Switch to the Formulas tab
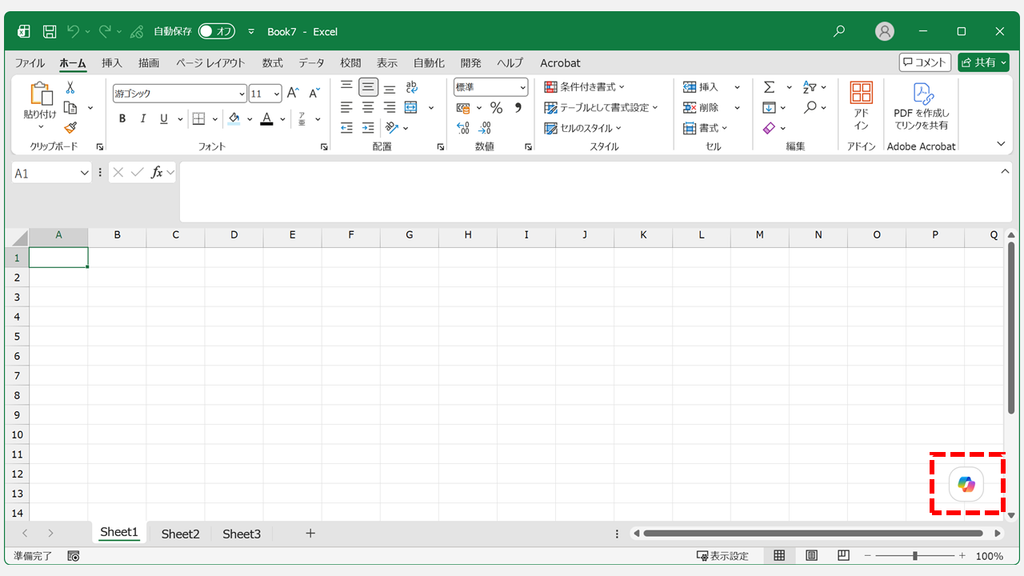The width and height of the screenshot is (1024, 576). 272,63
